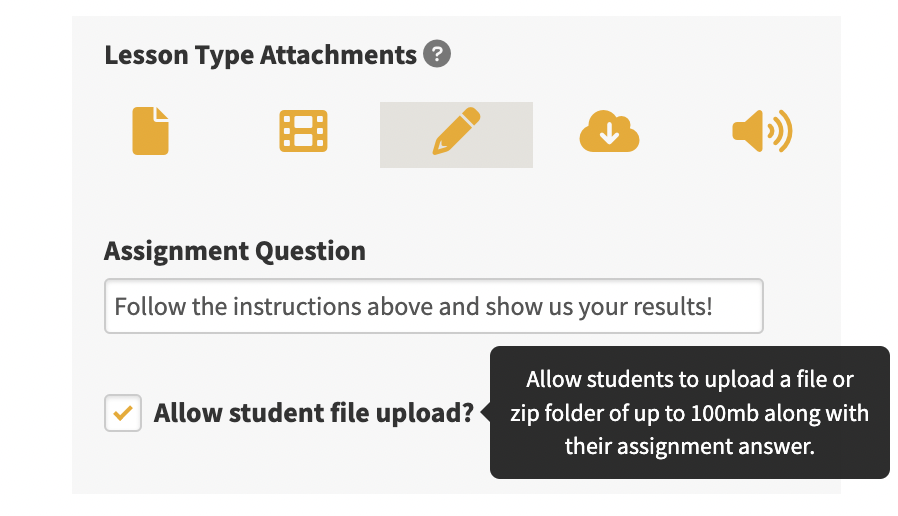Image resolution: width=898 pixels, height=516 pixels.
Task: Focus the Assignment Question text field
Action: 434,306
